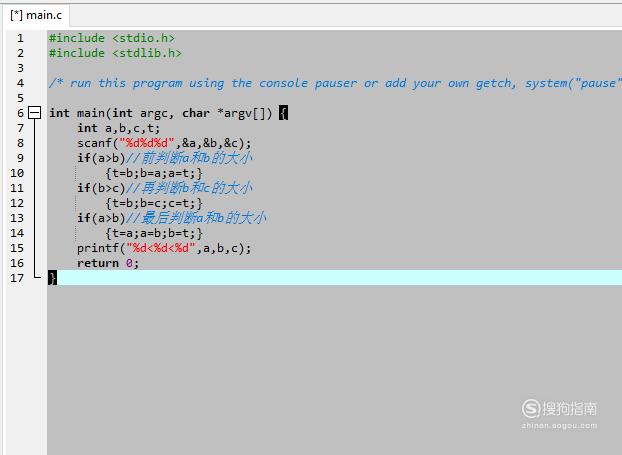This screenshot has height=455, width=622.
Task: Click the {t=a;a=b;b=t;} swap statement
Action: 154,233
